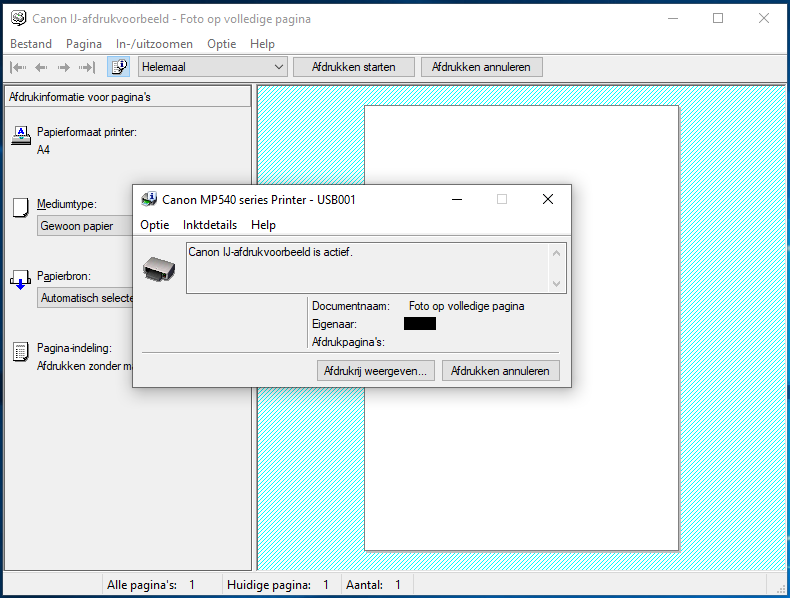Click Afdrukken annuleren in status dialog

pyautogui.click(x=501, y=371)
